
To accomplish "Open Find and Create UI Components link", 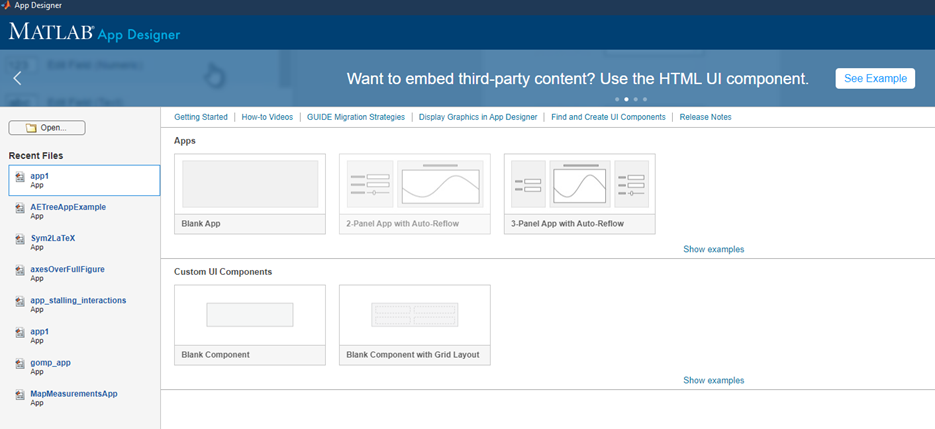I will (608, 117).
